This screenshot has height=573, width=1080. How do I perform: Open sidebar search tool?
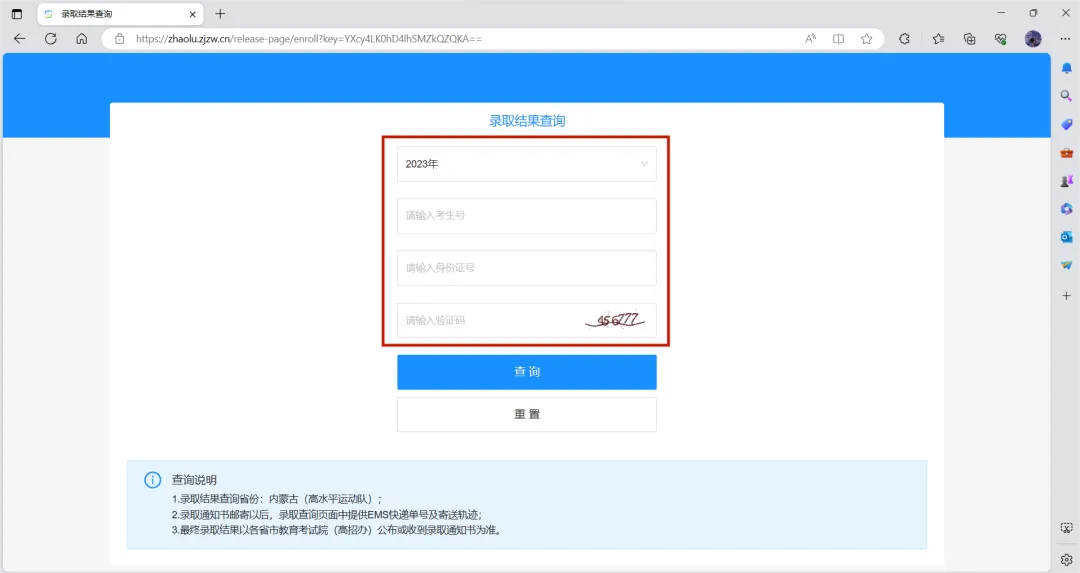tap(1066, 96)
